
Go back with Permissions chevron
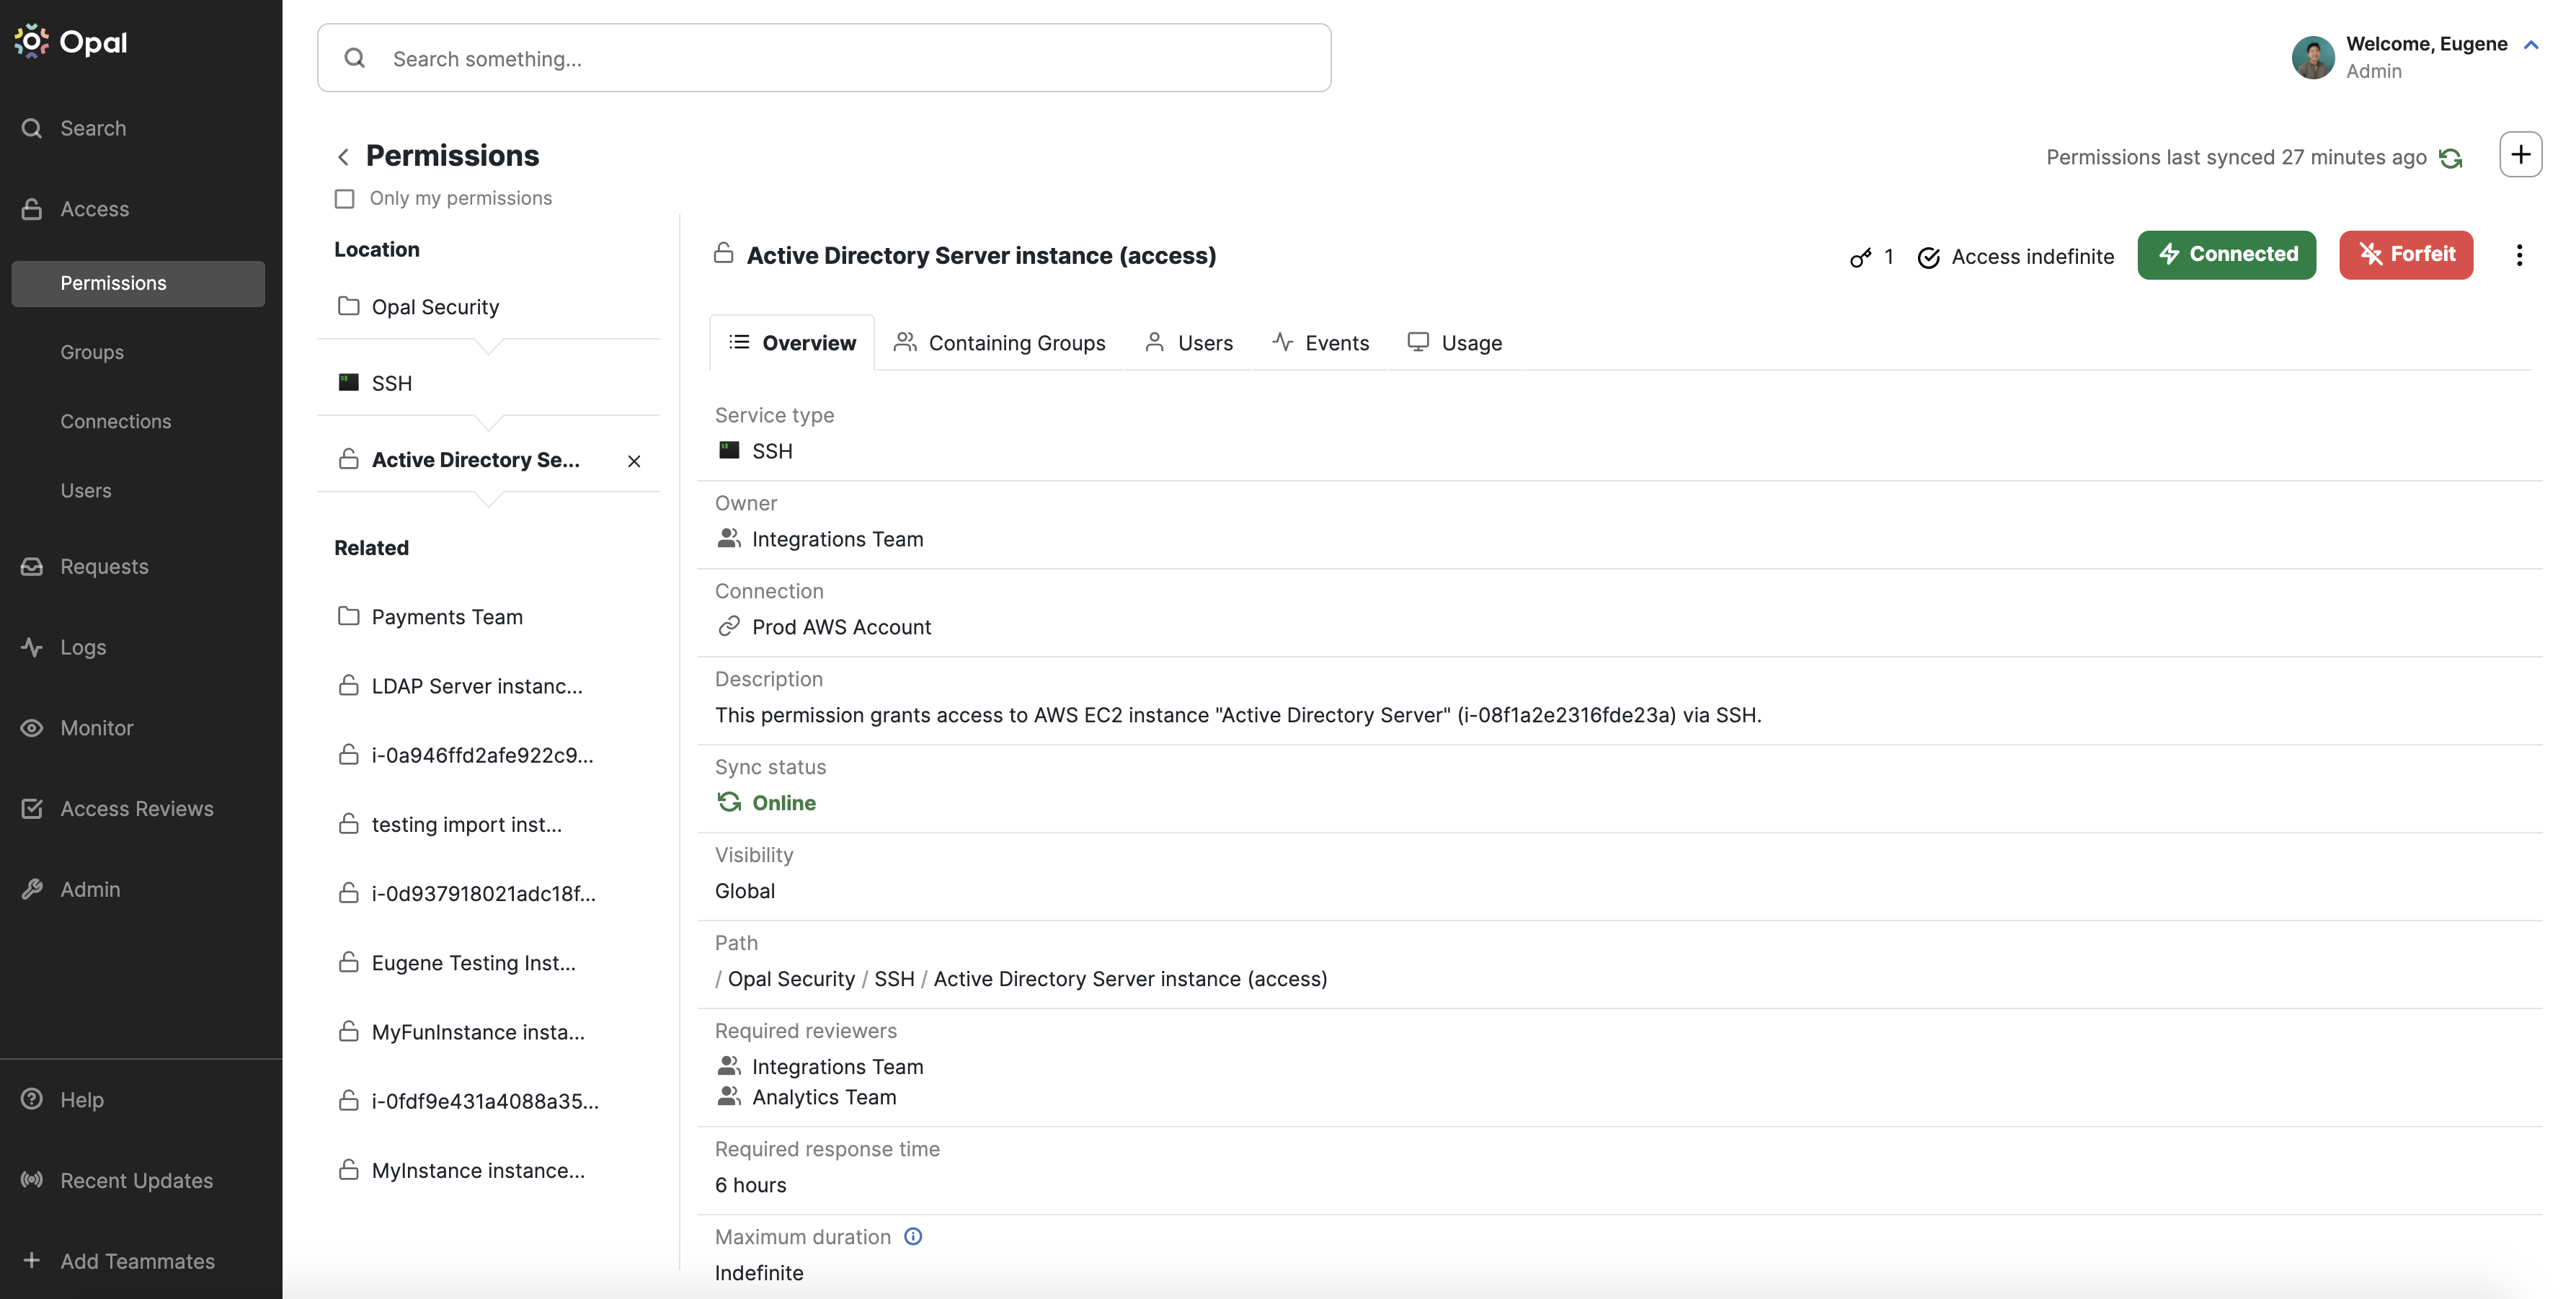343,156
